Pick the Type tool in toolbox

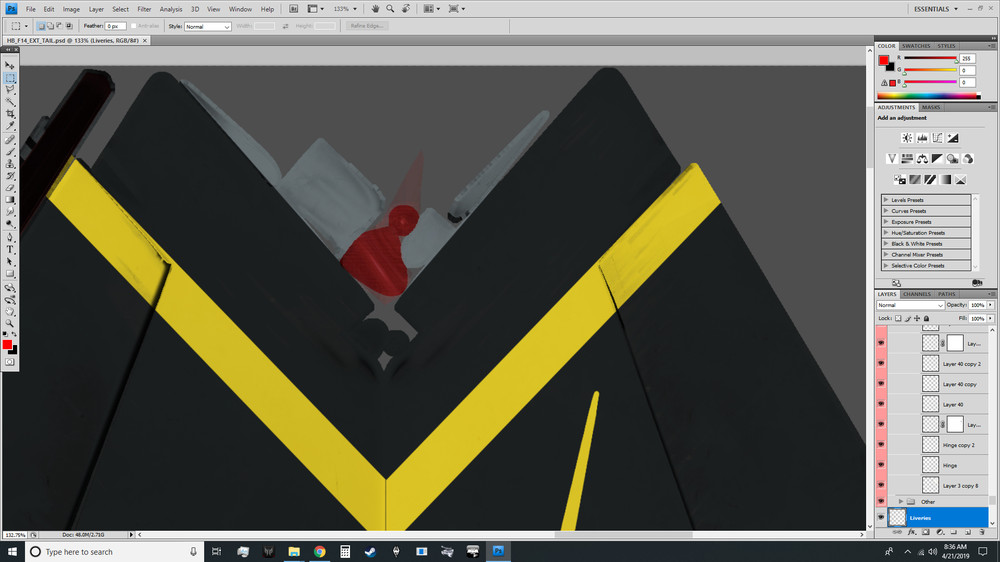10,249
